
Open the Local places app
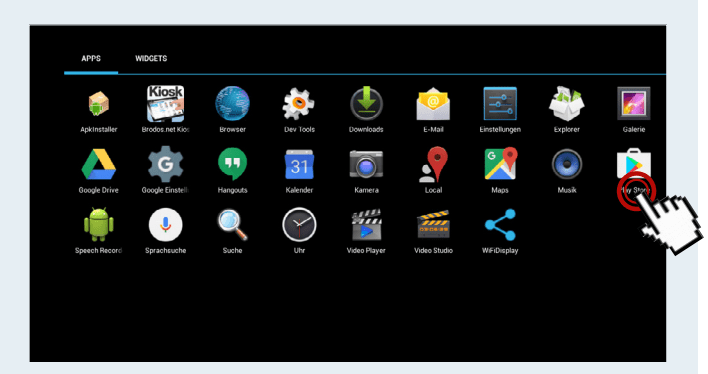point(433,164)
